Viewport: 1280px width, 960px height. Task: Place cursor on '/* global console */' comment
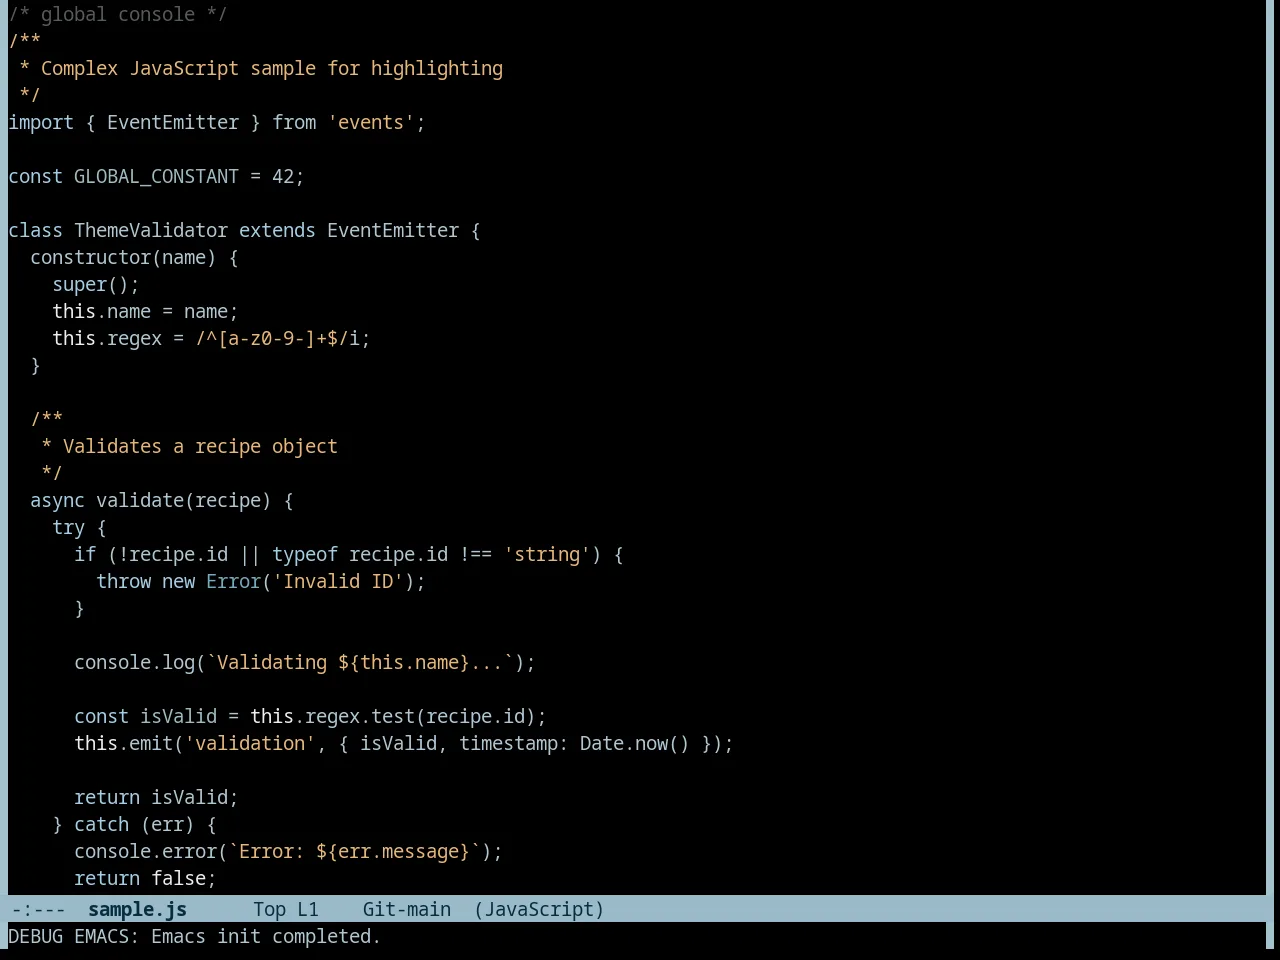click(118, 15)
